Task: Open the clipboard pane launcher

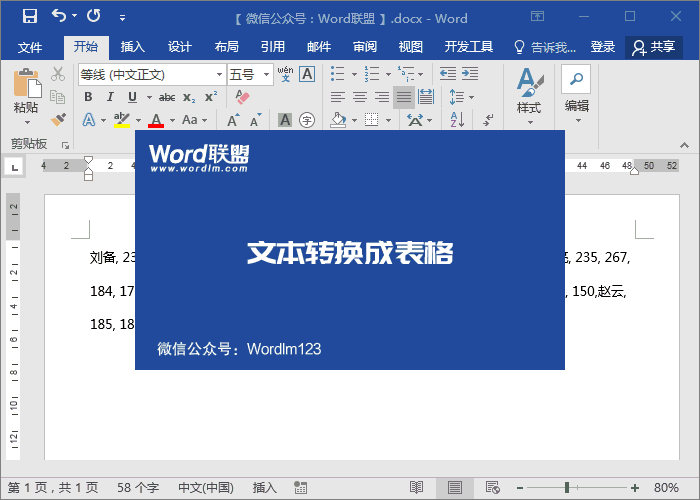Action: click(x=66, y=145)
